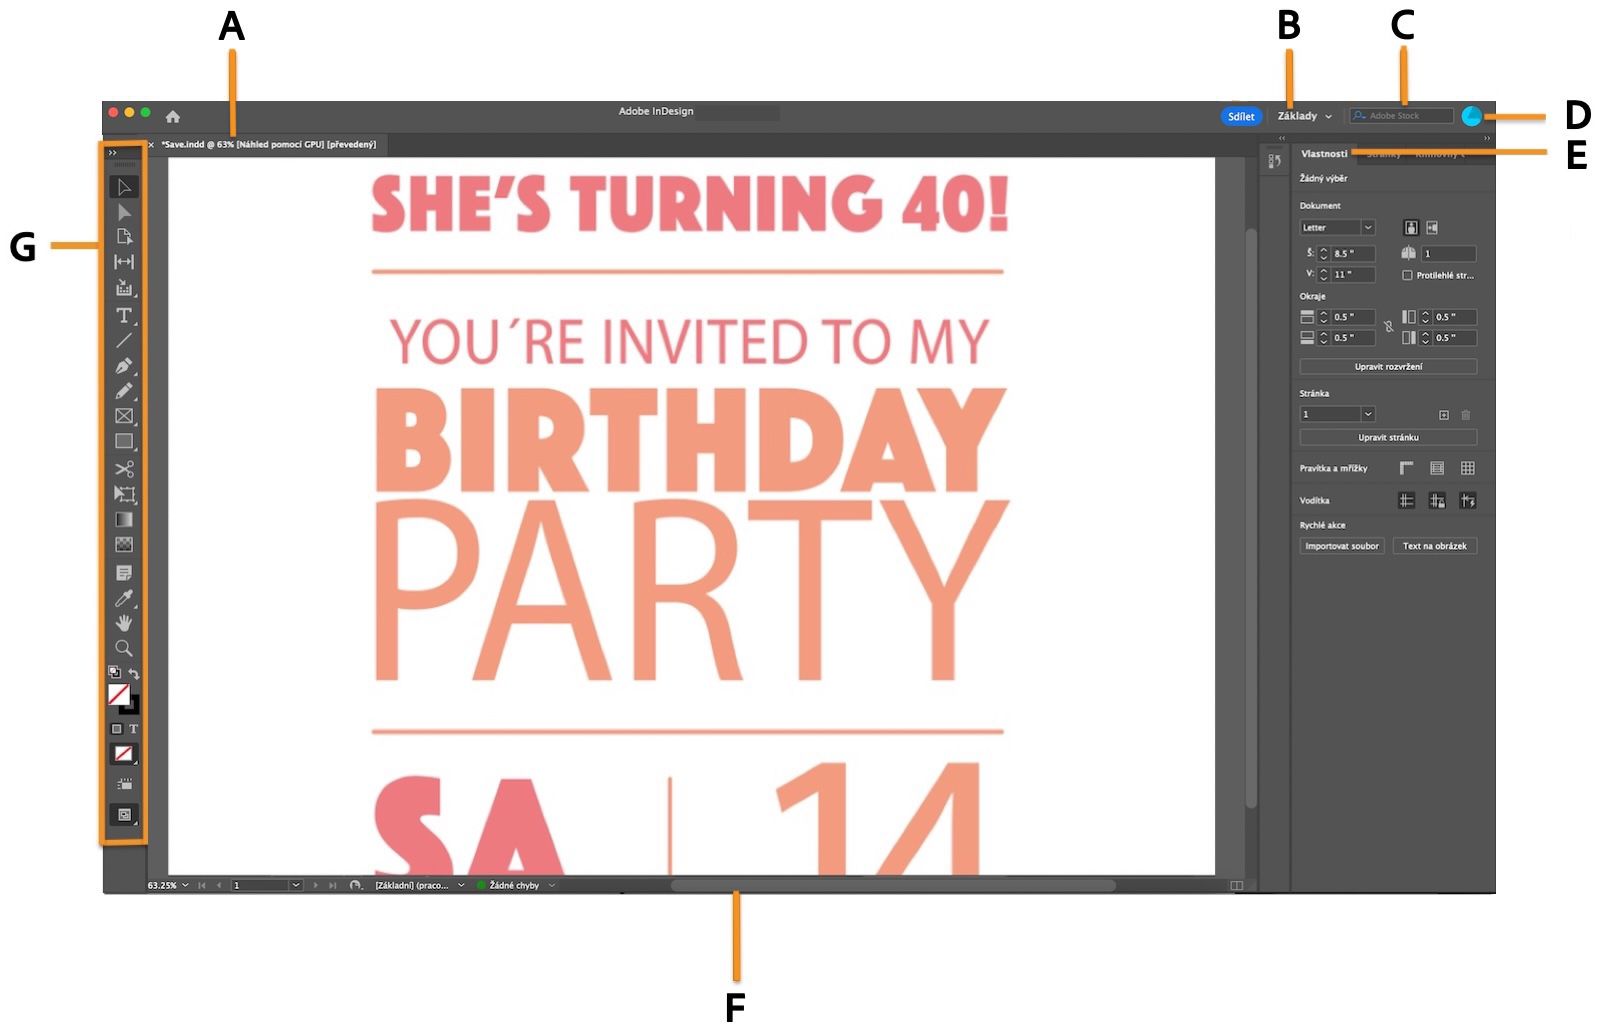
Task: Collapse the right panels double arrow
Action: [x=1487, y=138]
